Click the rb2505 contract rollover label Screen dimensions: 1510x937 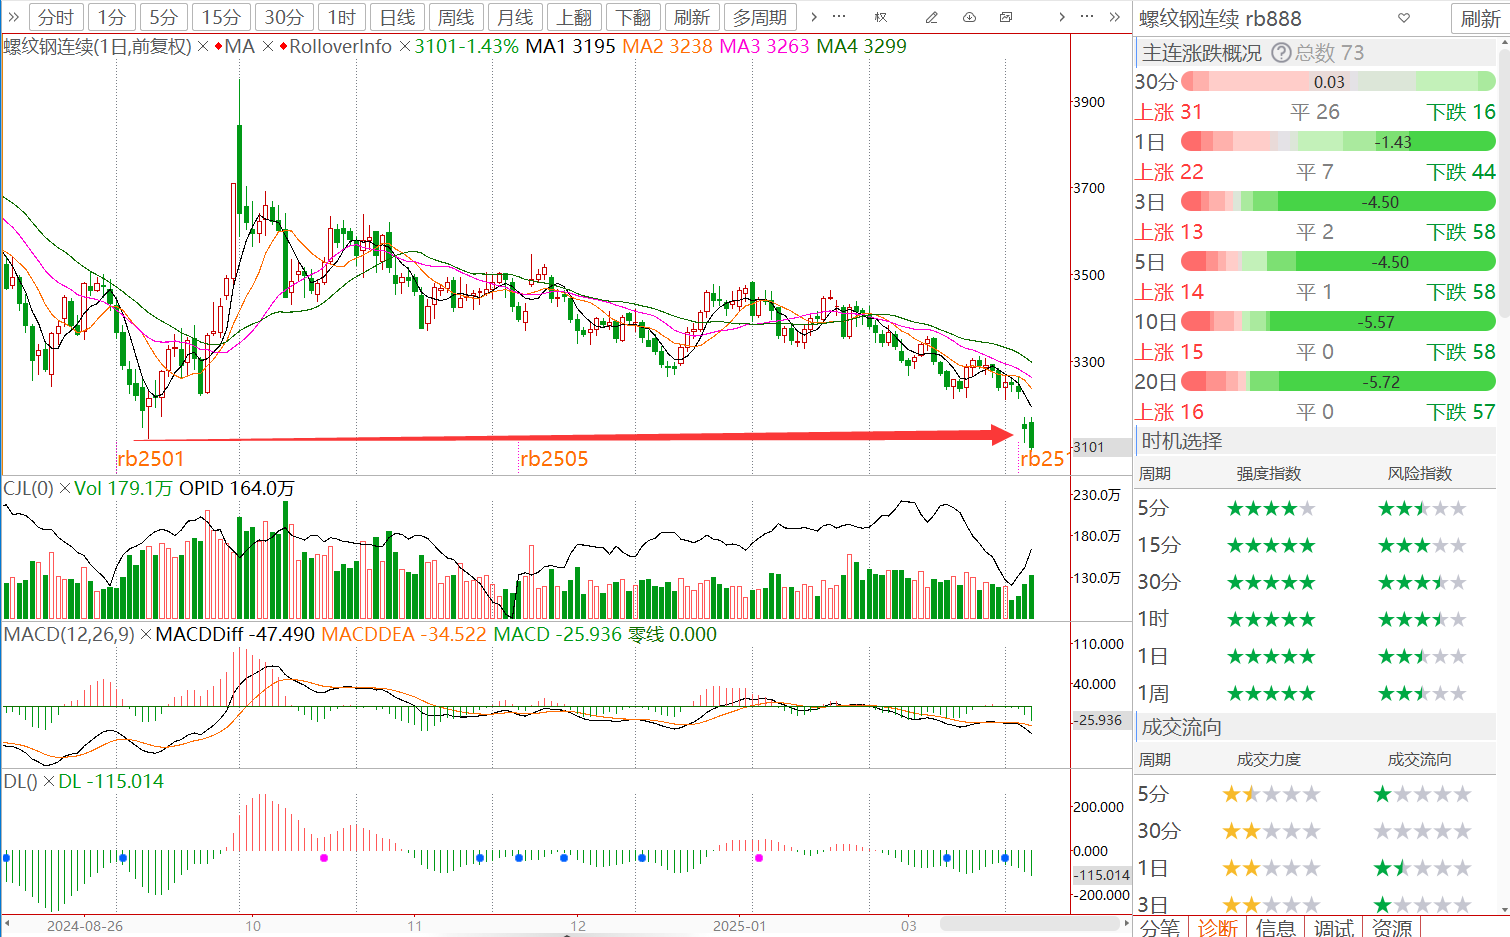pyautogui.click(x=554, y=459)
